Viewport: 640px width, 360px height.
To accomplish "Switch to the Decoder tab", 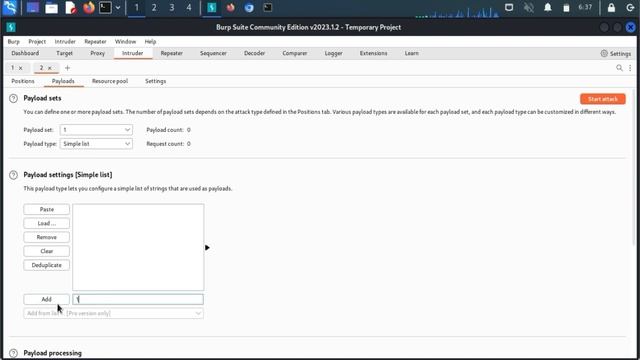I will coord(254,53).
